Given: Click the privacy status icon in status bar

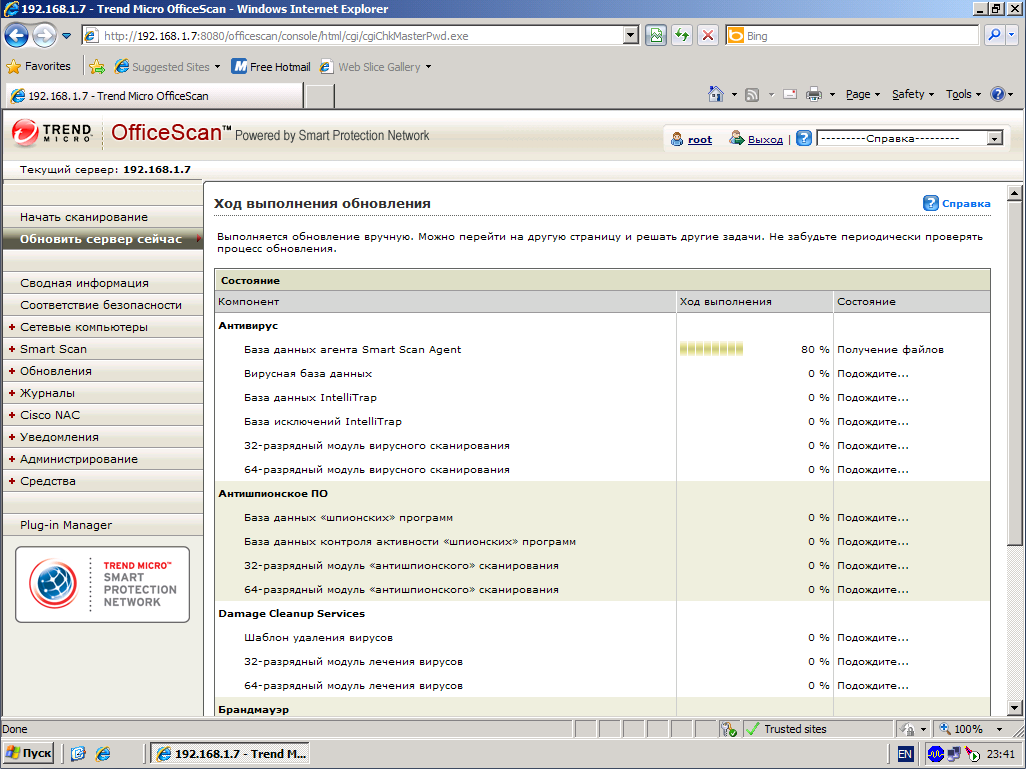Looking at the screenshot, I should click(728, 728).
